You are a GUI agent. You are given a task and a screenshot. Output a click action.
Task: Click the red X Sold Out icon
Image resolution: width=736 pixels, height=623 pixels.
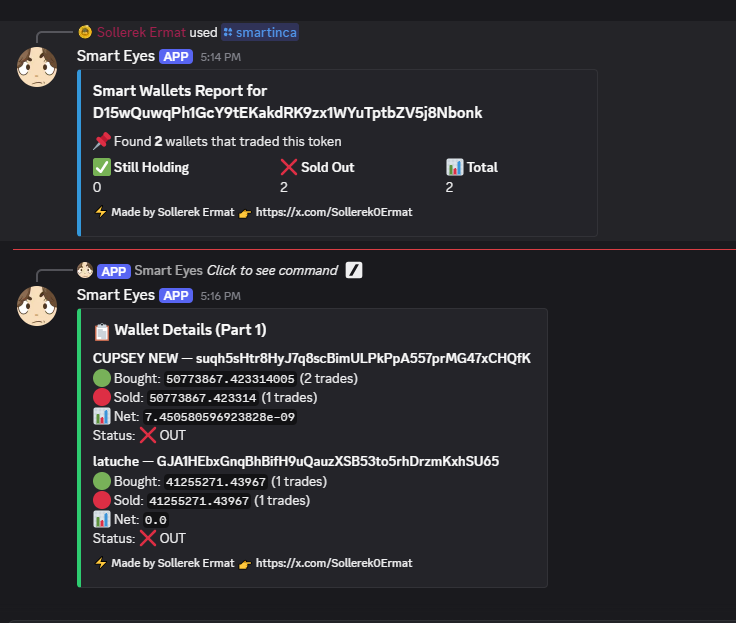(x=289, y=167)
